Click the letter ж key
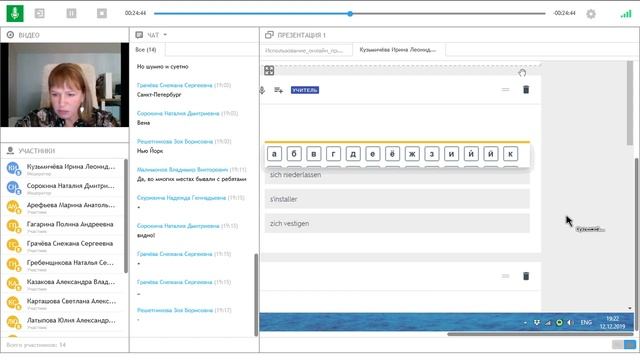 pos(412,154)
